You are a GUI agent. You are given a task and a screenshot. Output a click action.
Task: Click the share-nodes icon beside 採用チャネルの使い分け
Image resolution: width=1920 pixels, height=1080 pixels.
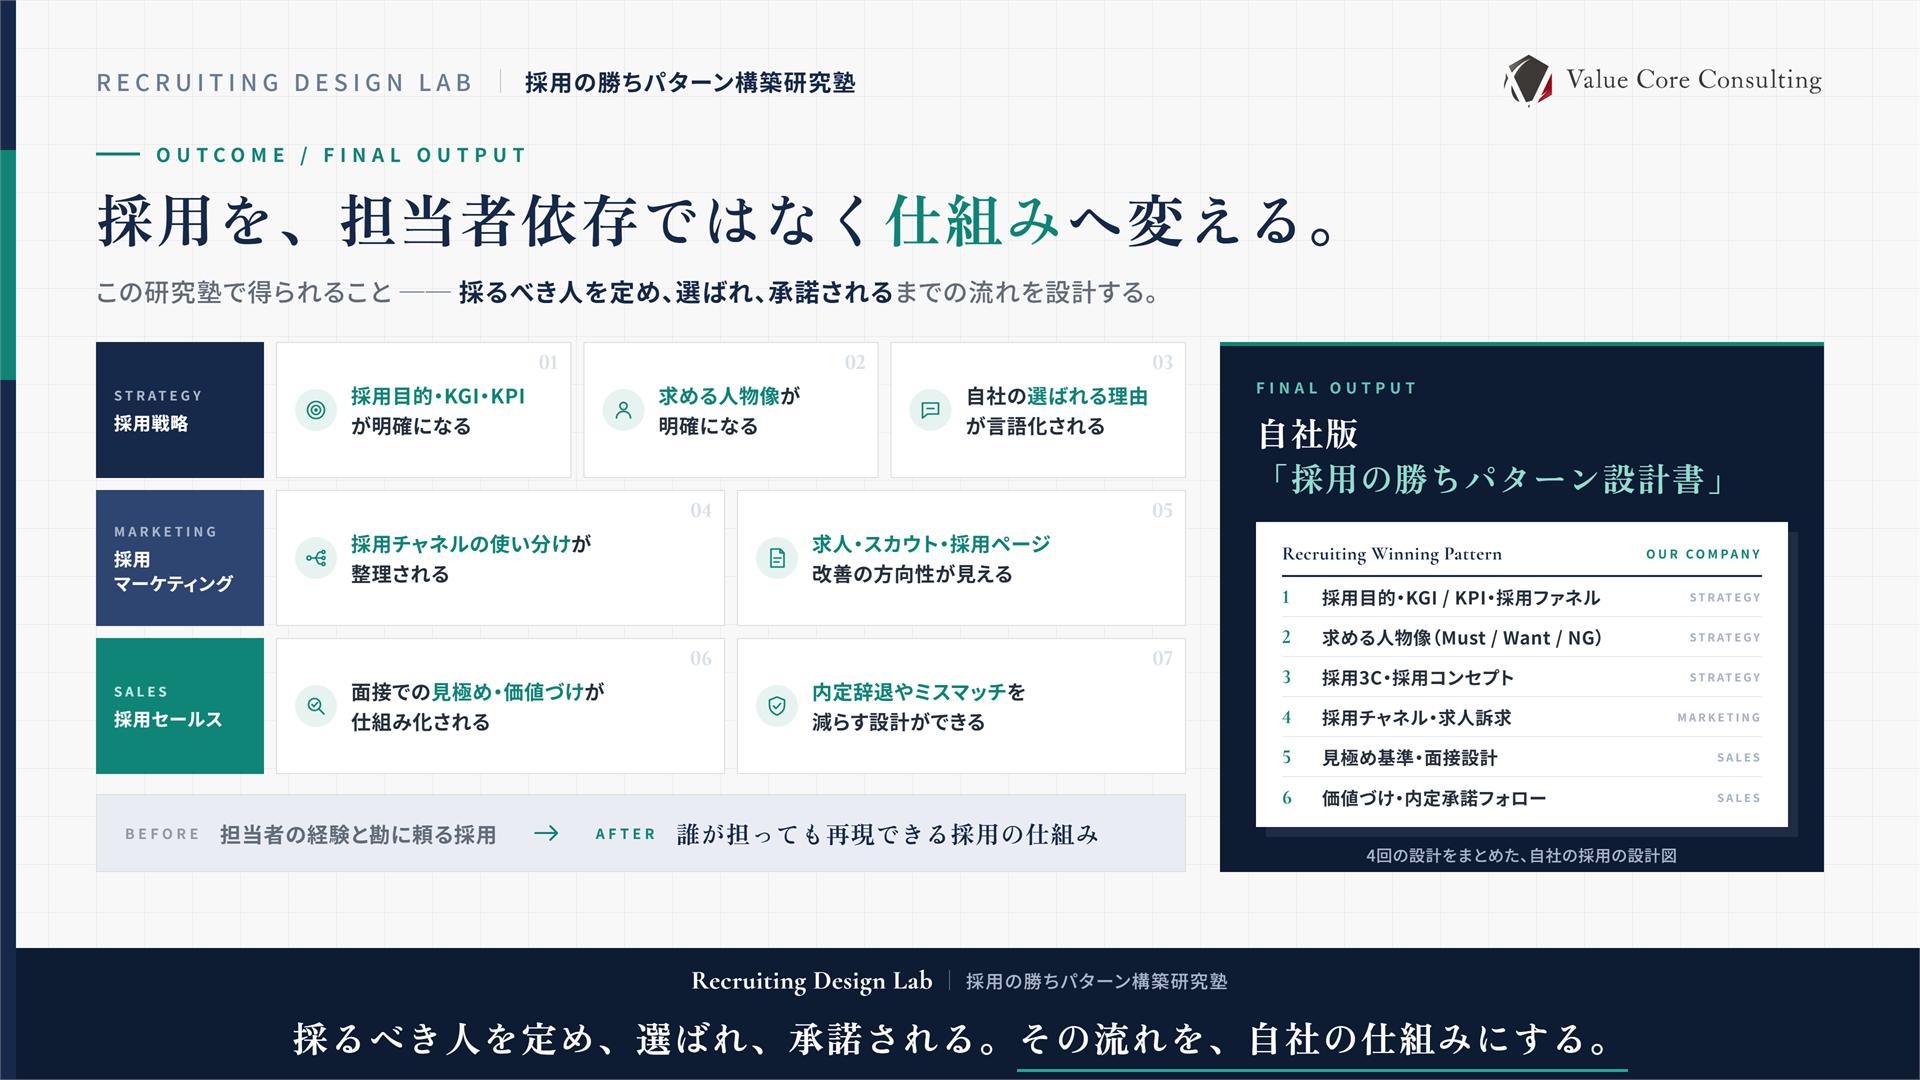[x=316, y=558]
